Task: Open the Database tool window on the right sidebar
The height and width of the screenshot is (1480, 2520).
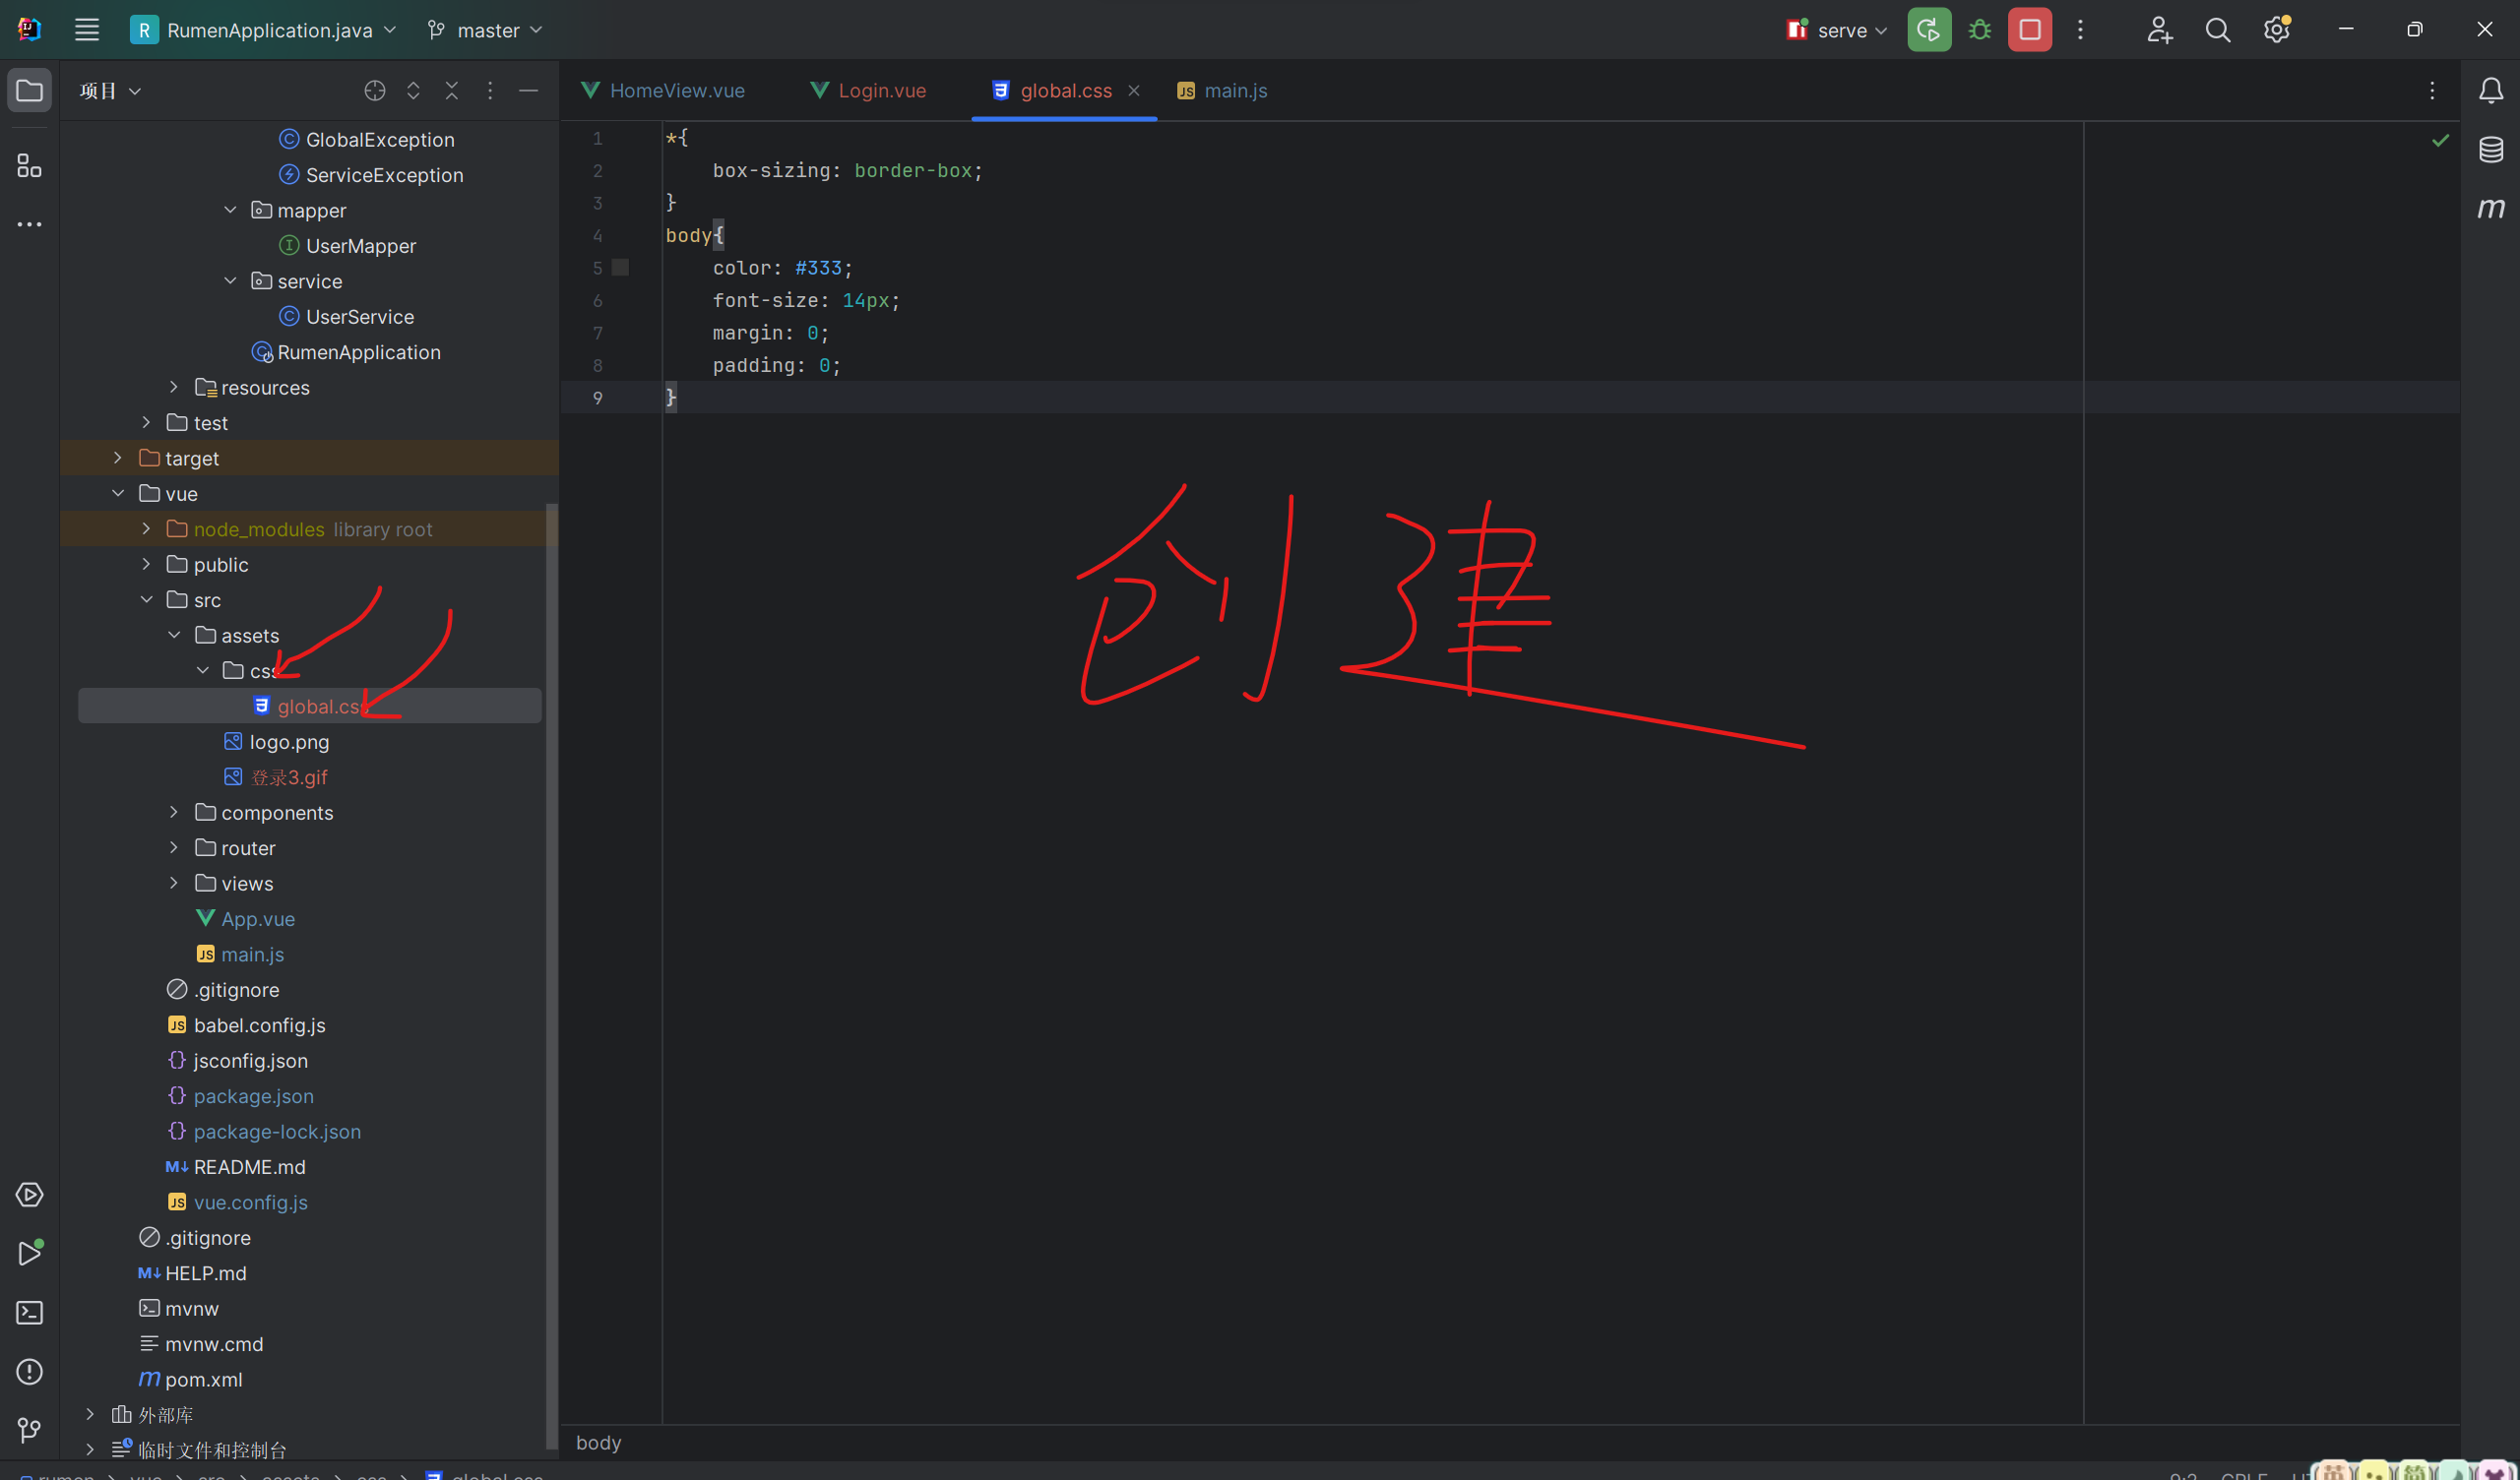Action: [2490, 148]
